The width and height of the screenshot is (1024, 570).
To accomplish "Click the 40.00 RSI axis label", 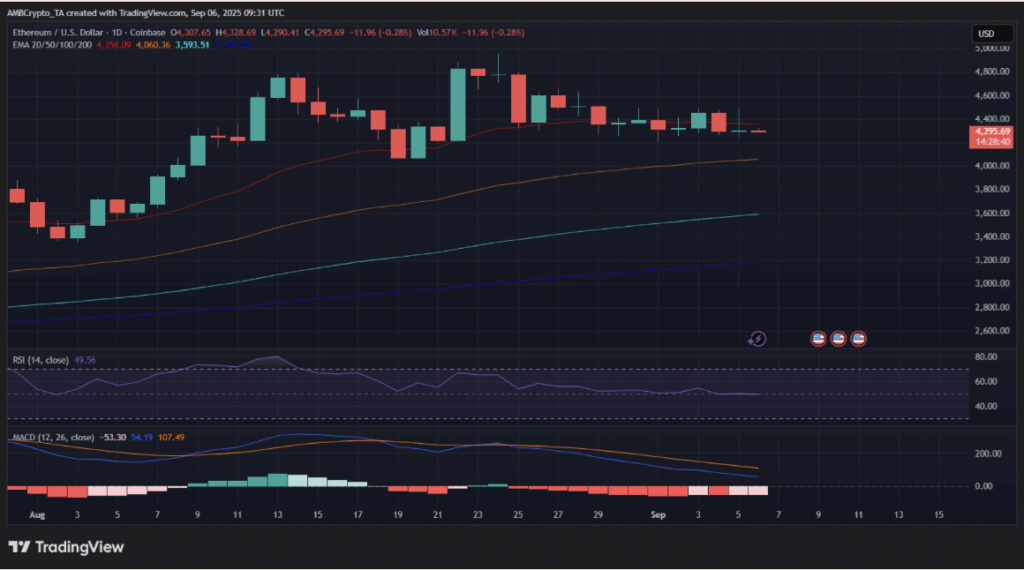I will pyautogui.click(x=986, y=406).
